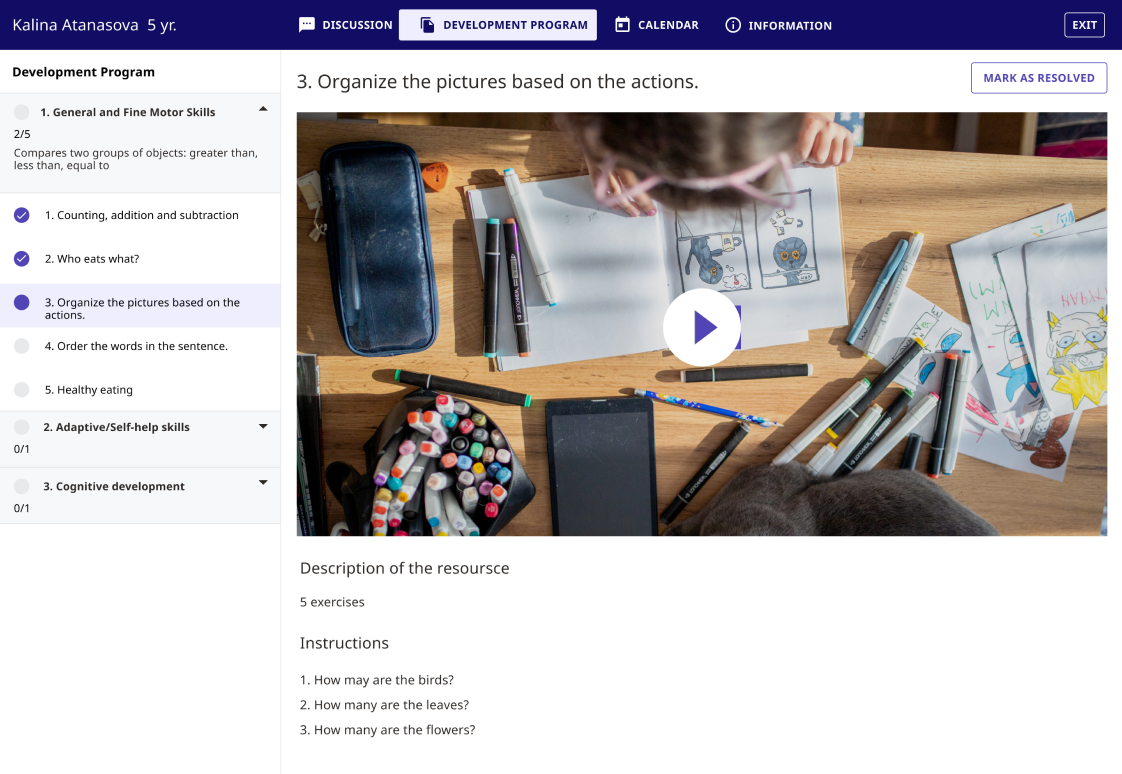
Task: Click the Calendar icon in top bar
Action: (623, 25)
